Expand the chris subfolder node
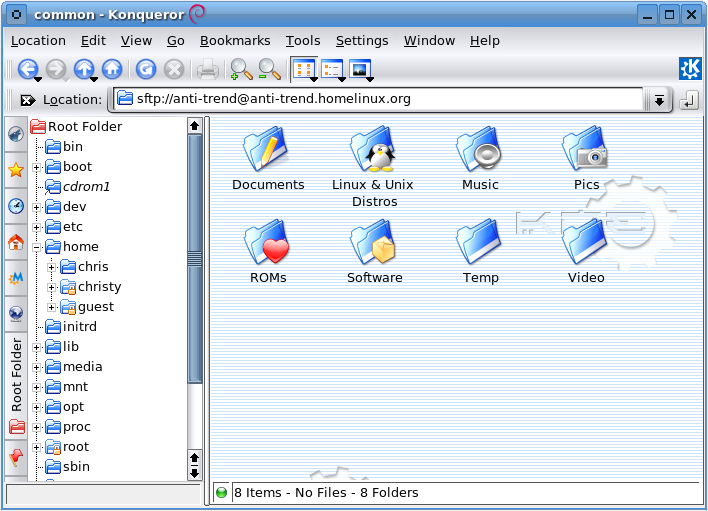Screen dimensions: 708x511 click(51, 267)
